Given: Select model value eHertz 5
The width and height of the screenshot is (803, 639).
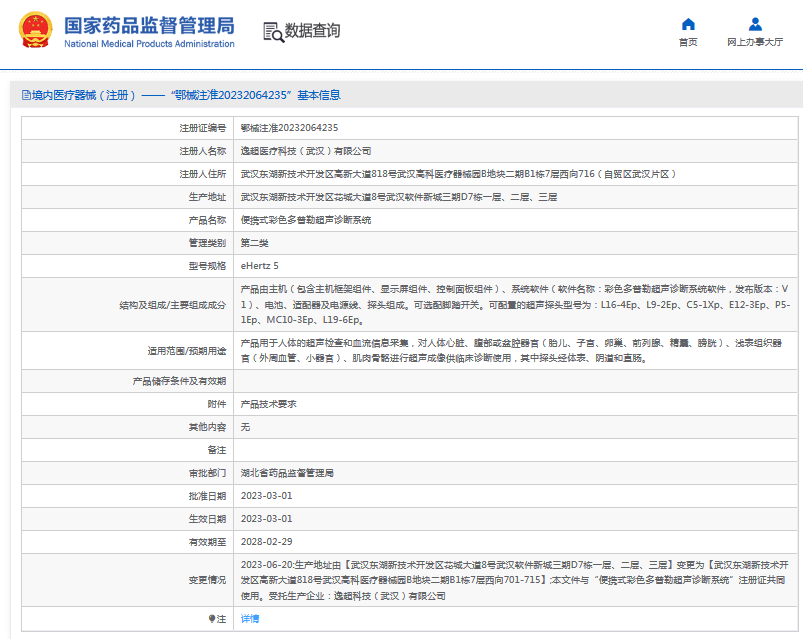Looking at the screenshot, I should [260, 266].
